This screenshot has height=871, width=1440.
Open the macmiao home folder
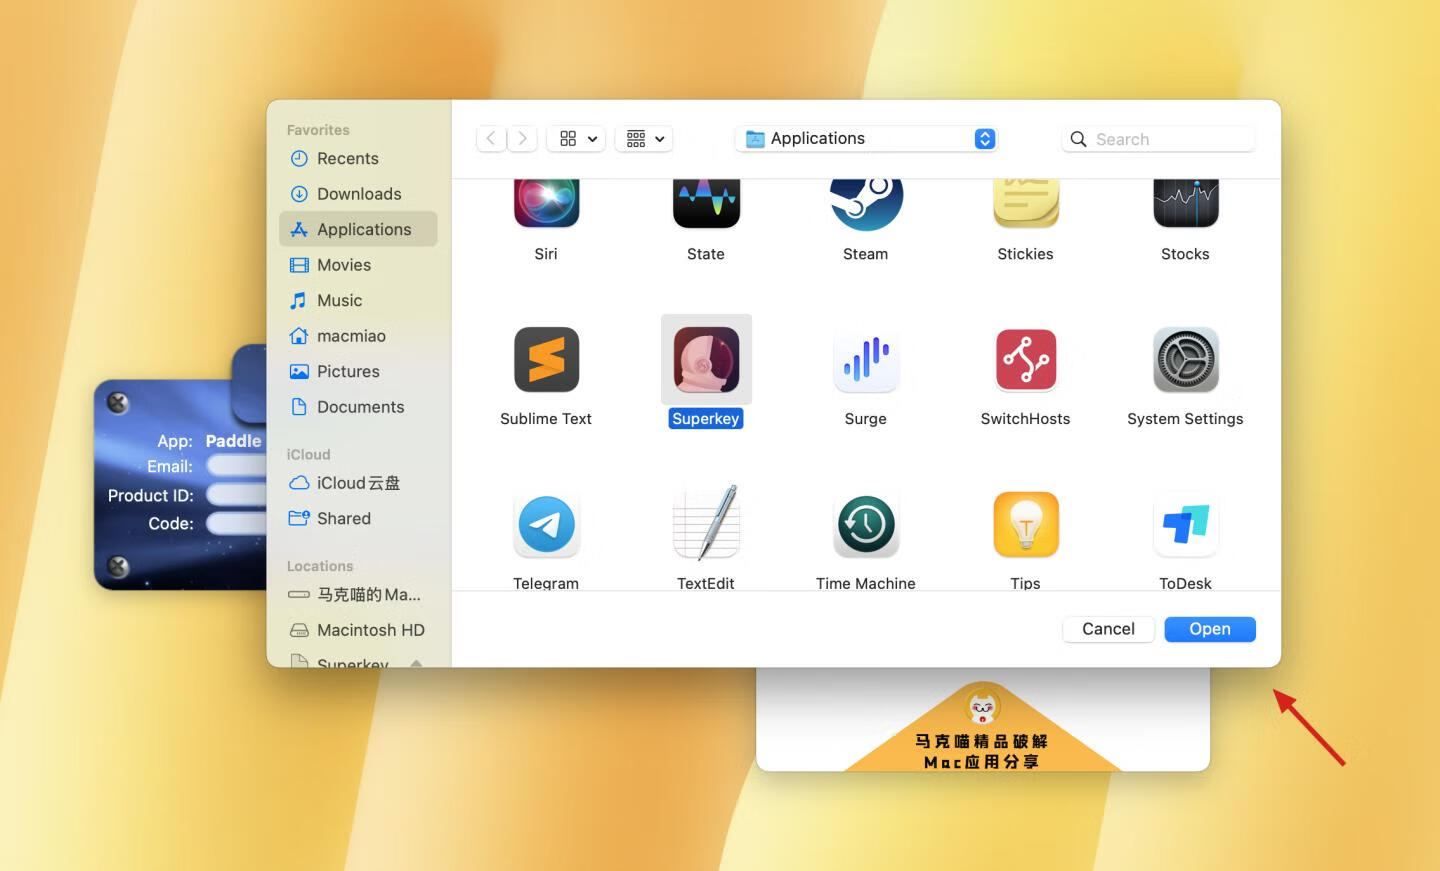358,336
